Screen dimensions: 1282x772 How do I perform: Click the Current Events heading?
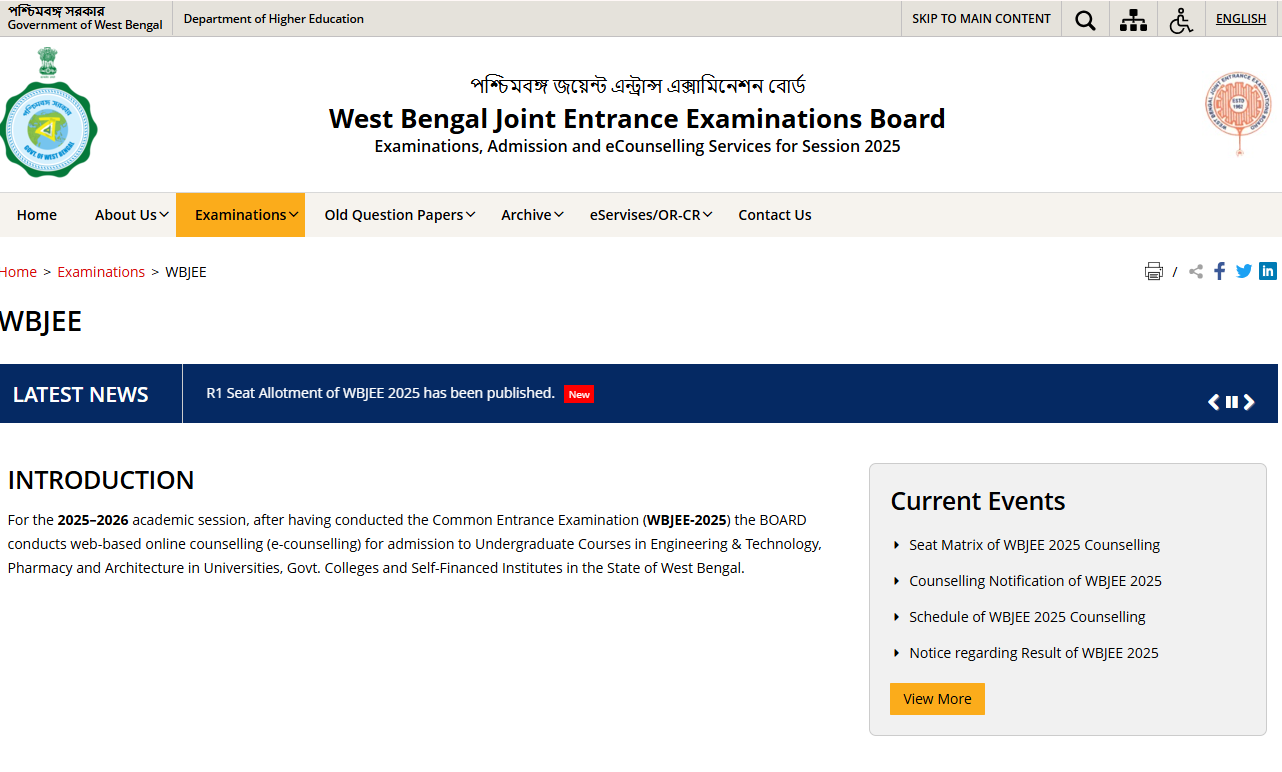978,501
